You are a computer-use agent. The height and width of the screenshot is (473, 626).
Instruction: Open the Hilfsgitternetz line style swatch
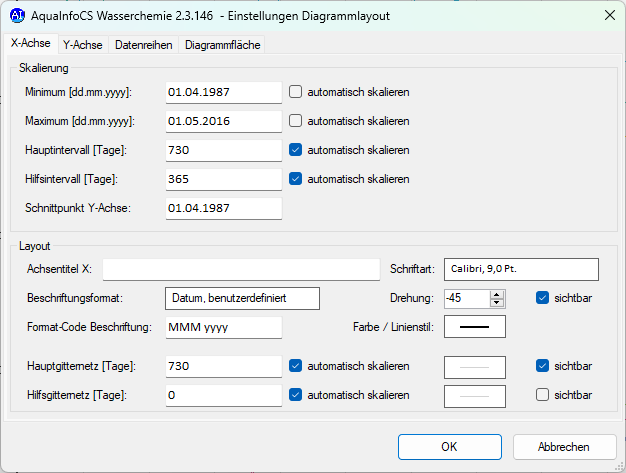click(475, 396)
